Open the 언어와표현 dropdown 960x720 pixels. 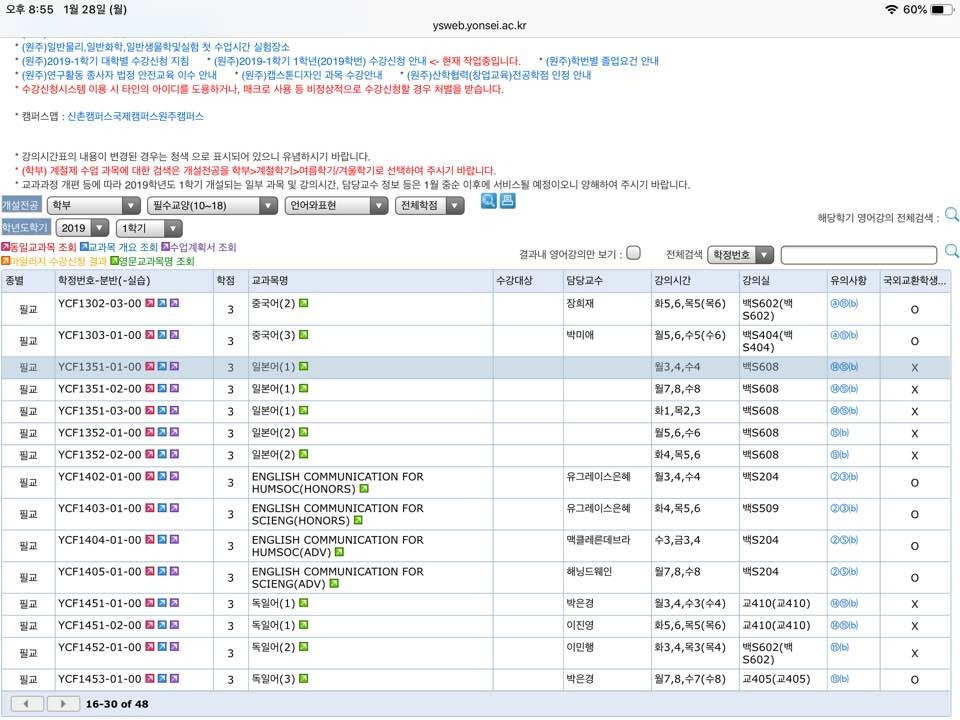pyautogui.click(x=337, y=206)
